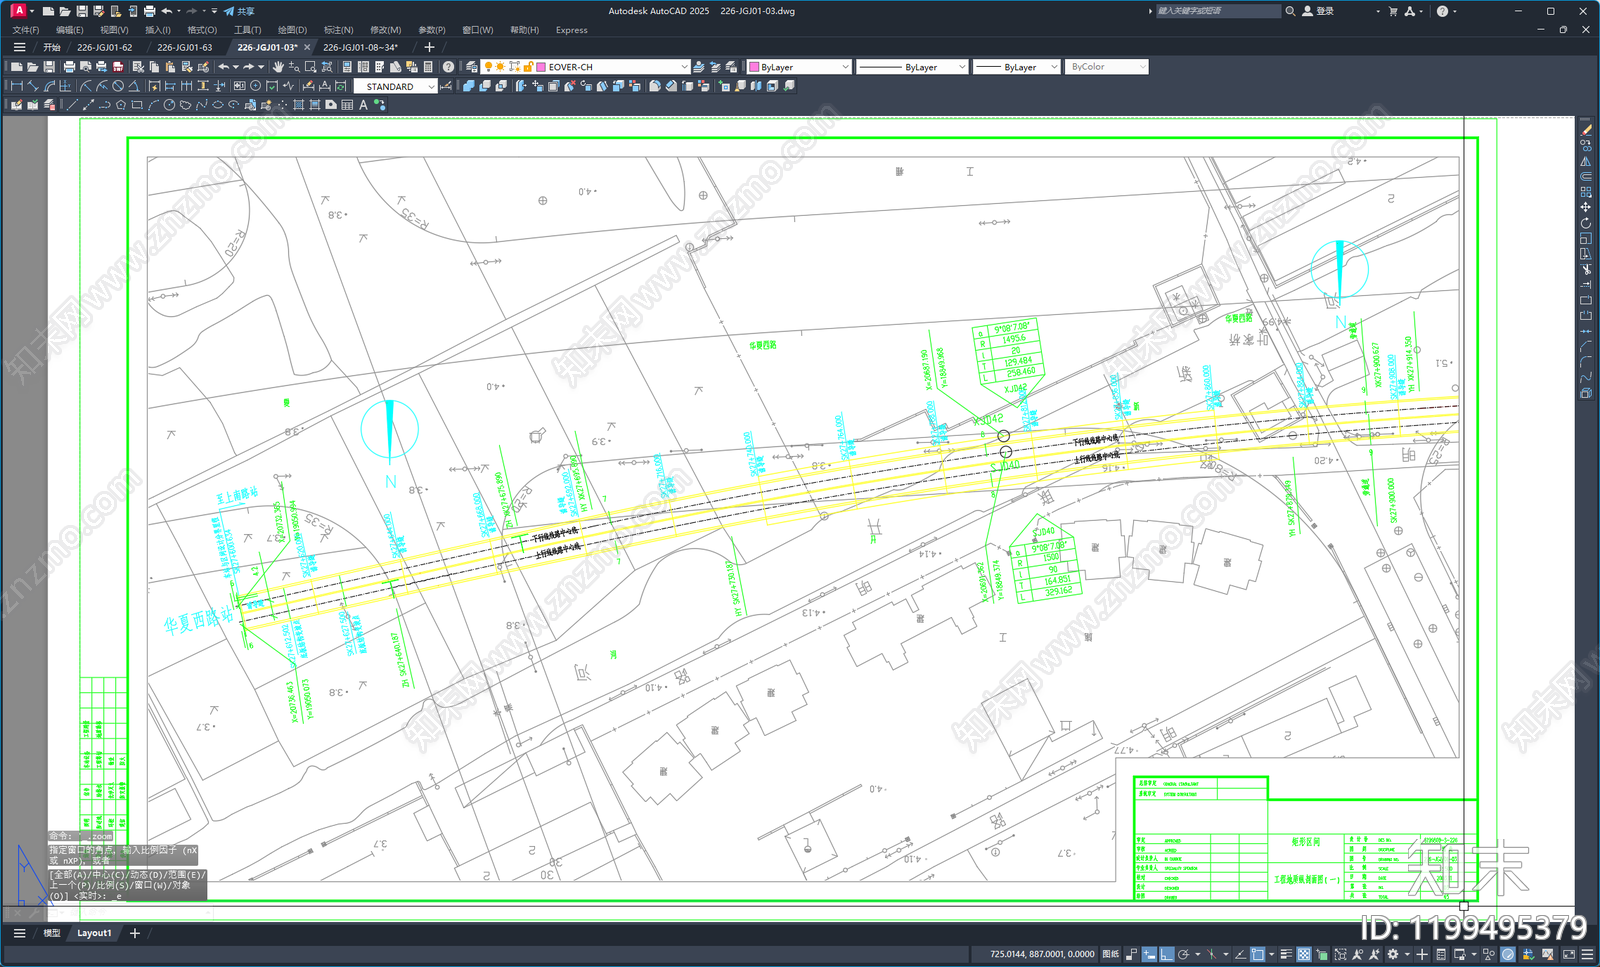Select the Linear dimension tool
1600x967 pixels.
click(16, 86)
